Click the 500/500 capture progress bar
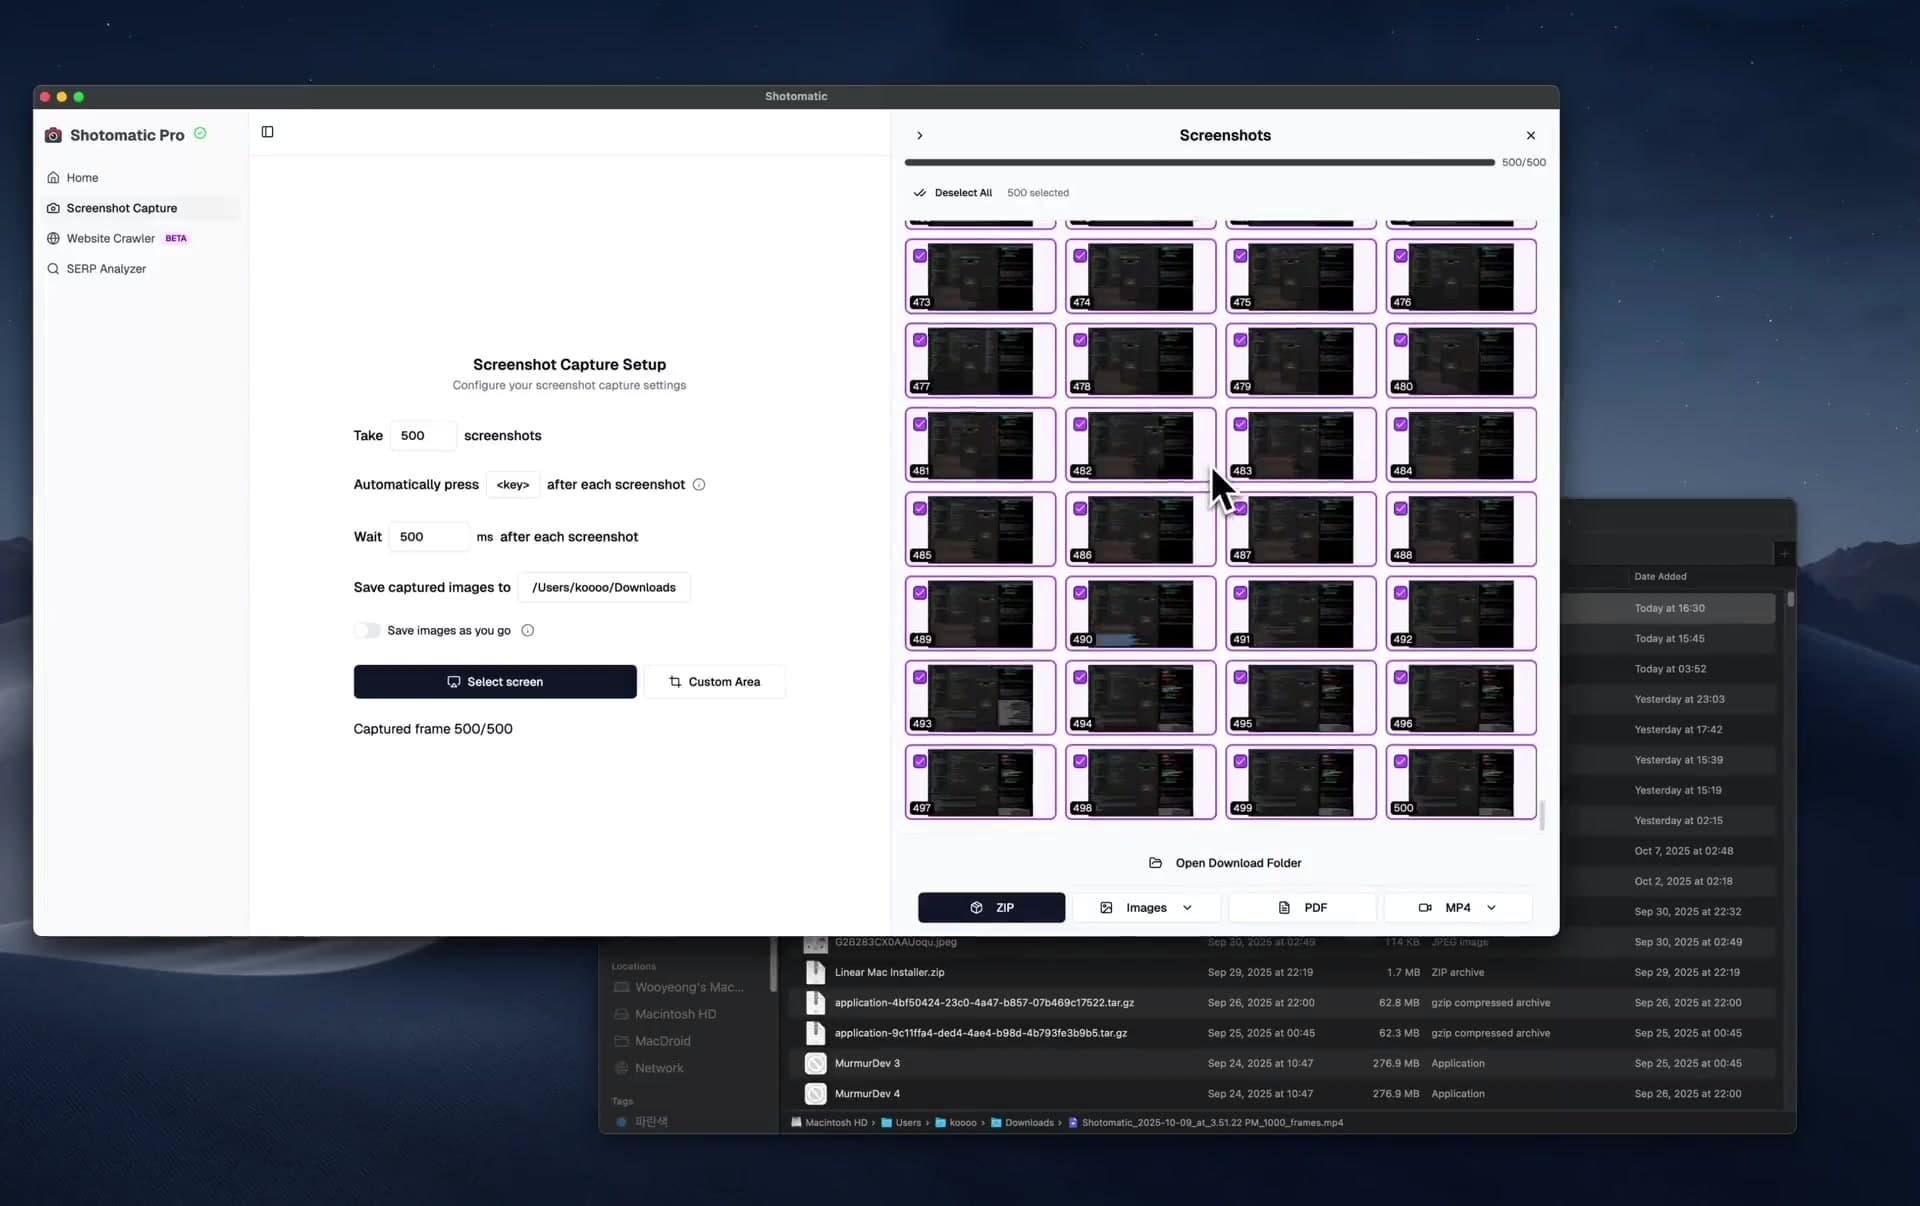 [x=1196, y=161]
